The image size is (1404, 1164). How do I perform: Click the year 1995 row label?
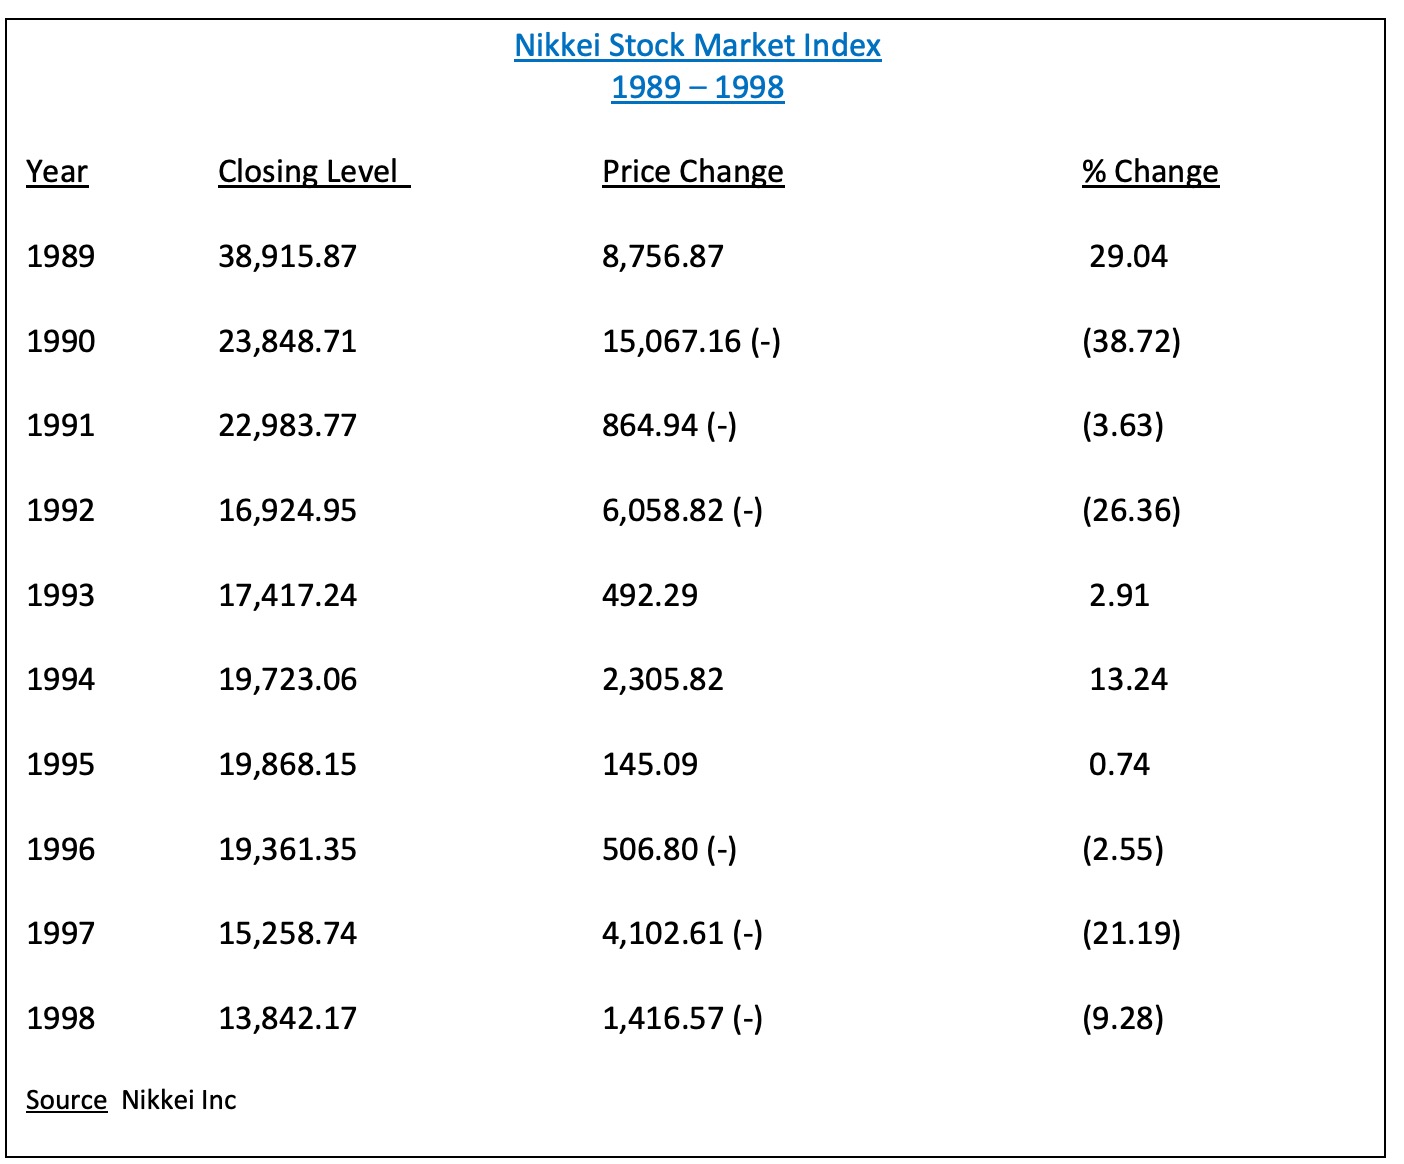(61, 765)
